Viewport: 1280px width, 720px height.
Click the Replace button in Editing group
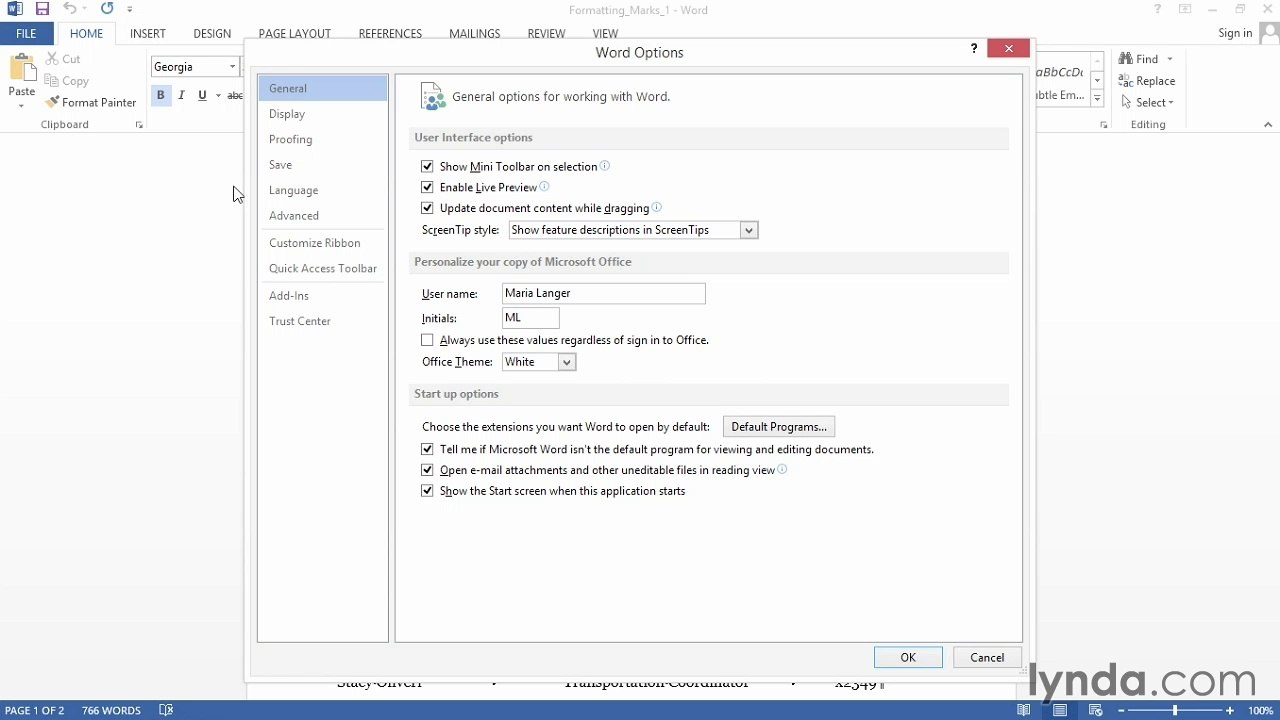[1147, 81]
